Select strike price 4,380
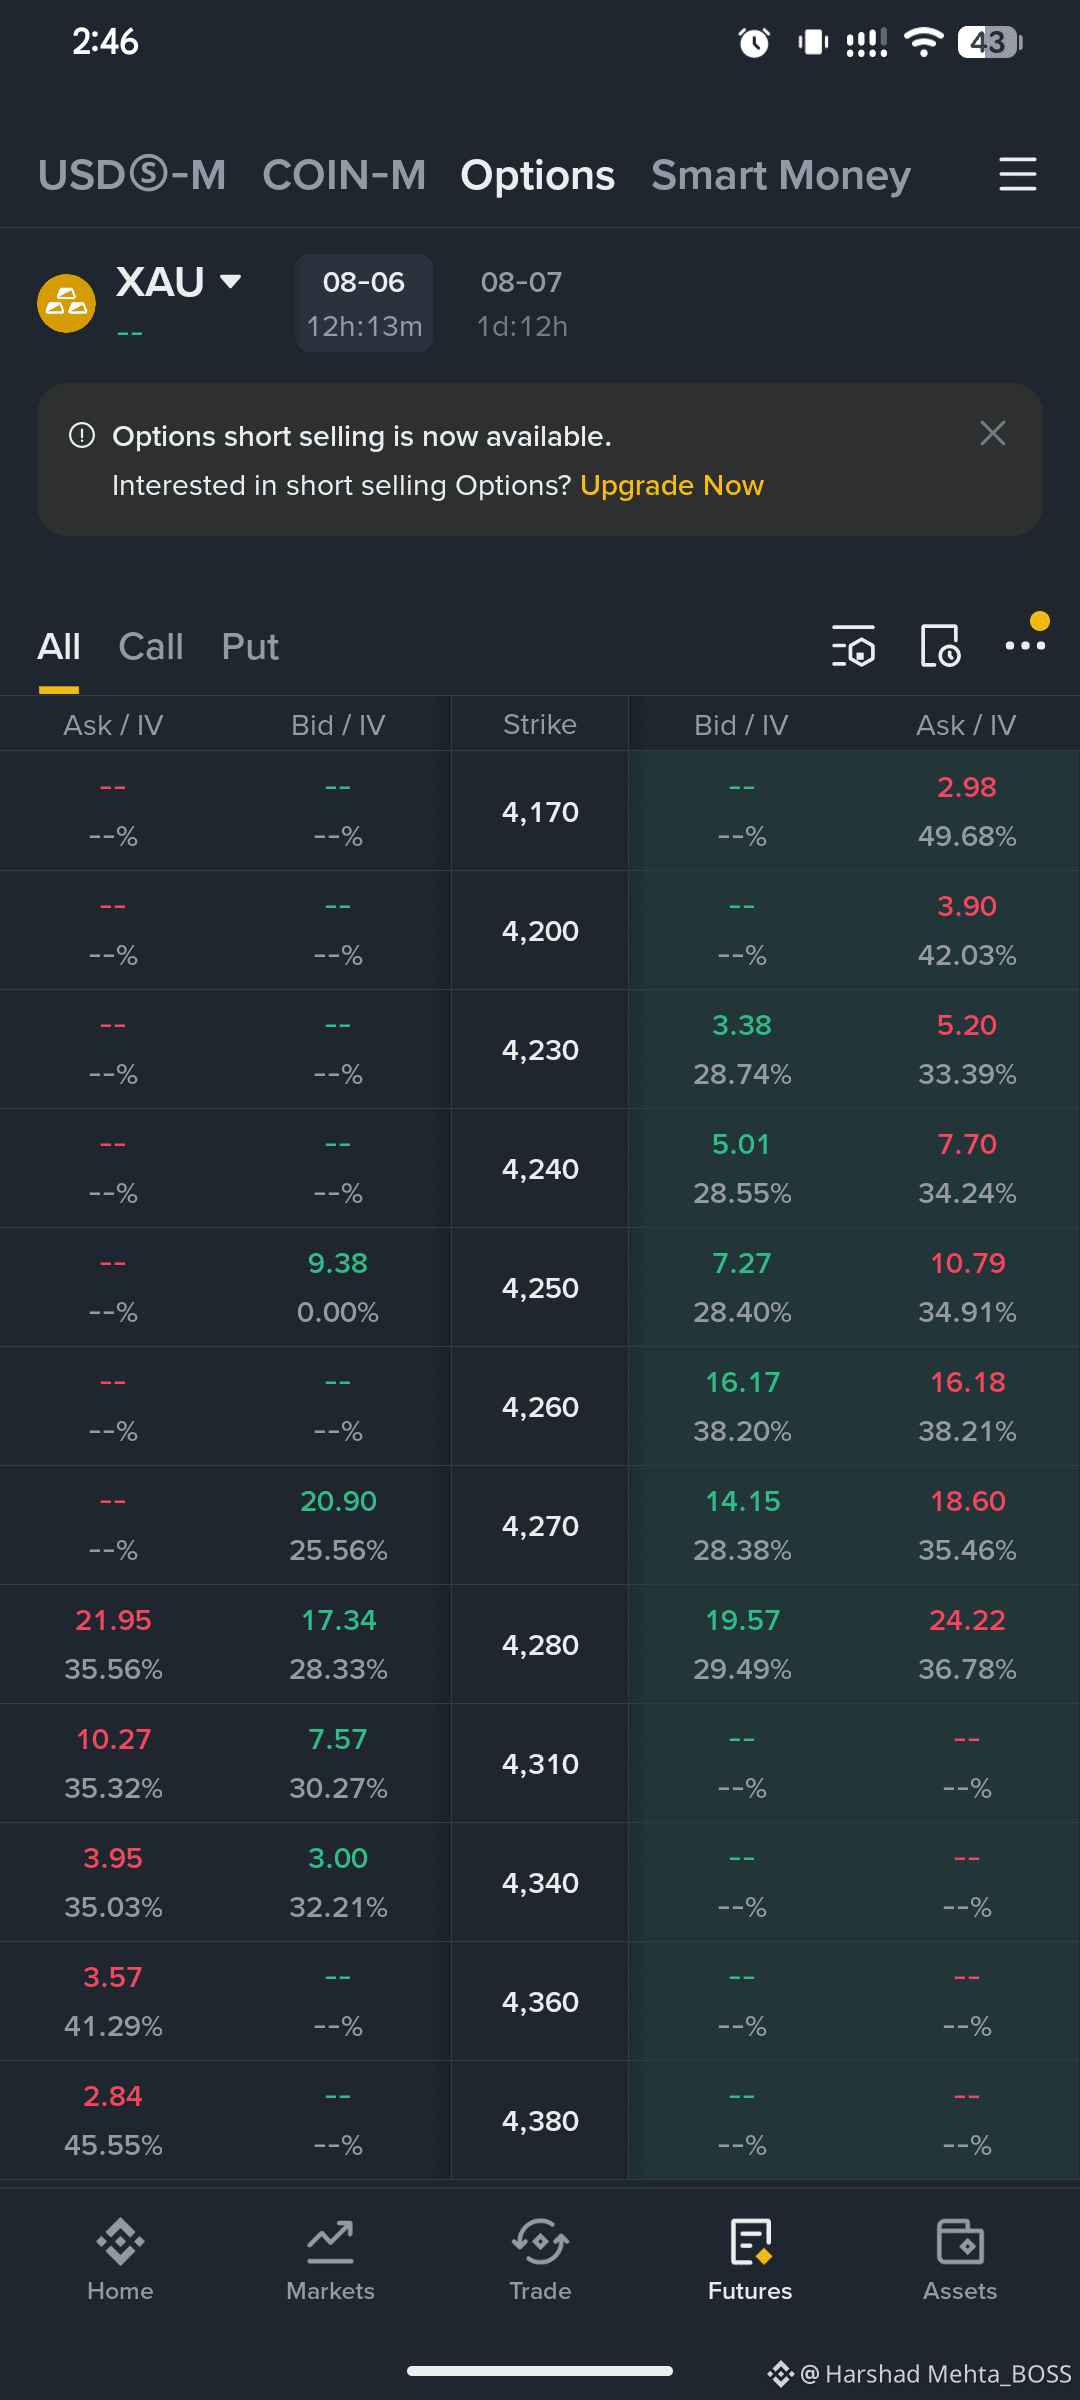Viewport: 1080px width, 2400px height. (x=540, y=2121)
